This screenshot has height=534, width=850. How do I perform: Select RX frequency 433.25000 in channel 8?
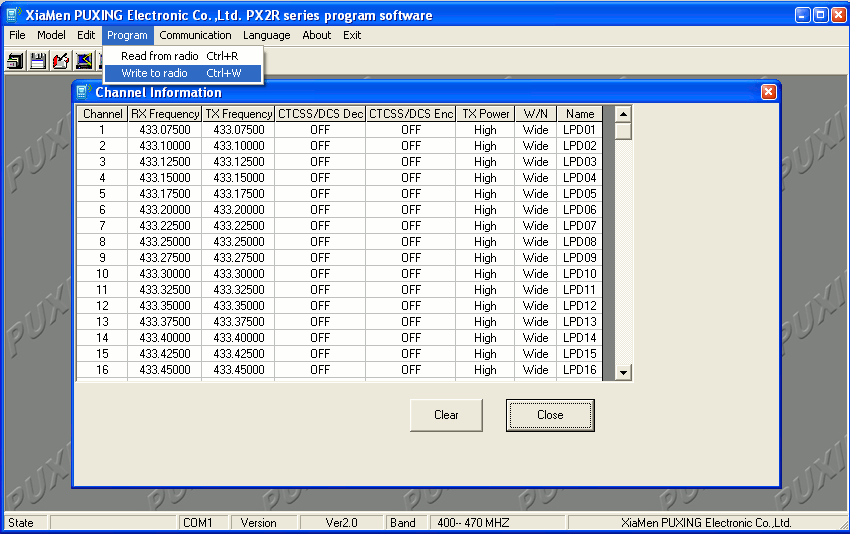point(165,242)
